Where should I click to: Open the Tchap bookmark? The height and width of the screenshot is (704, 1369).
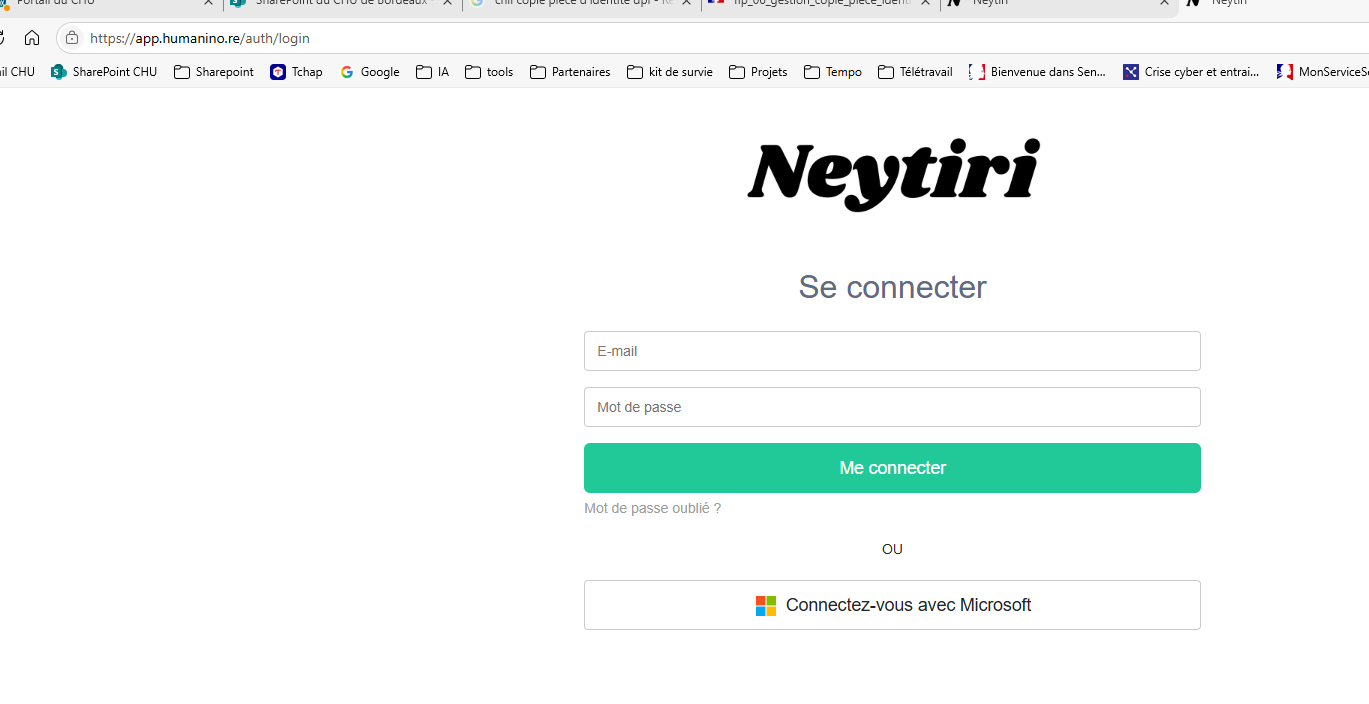pos(296,72)
